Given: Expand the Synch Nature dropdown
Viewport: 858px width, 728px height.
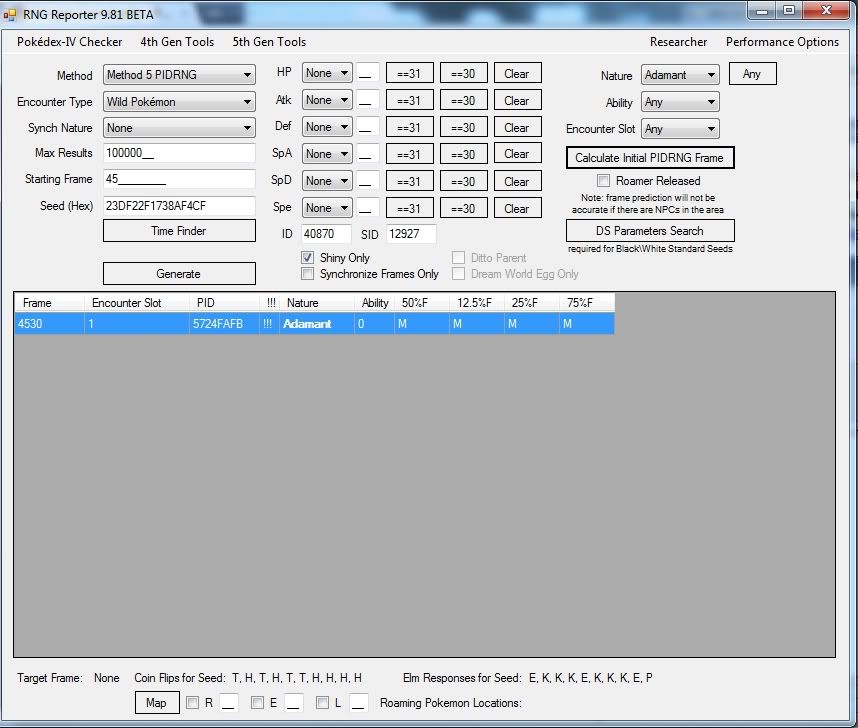Looking at the screenshot, I should click(179, 128).
